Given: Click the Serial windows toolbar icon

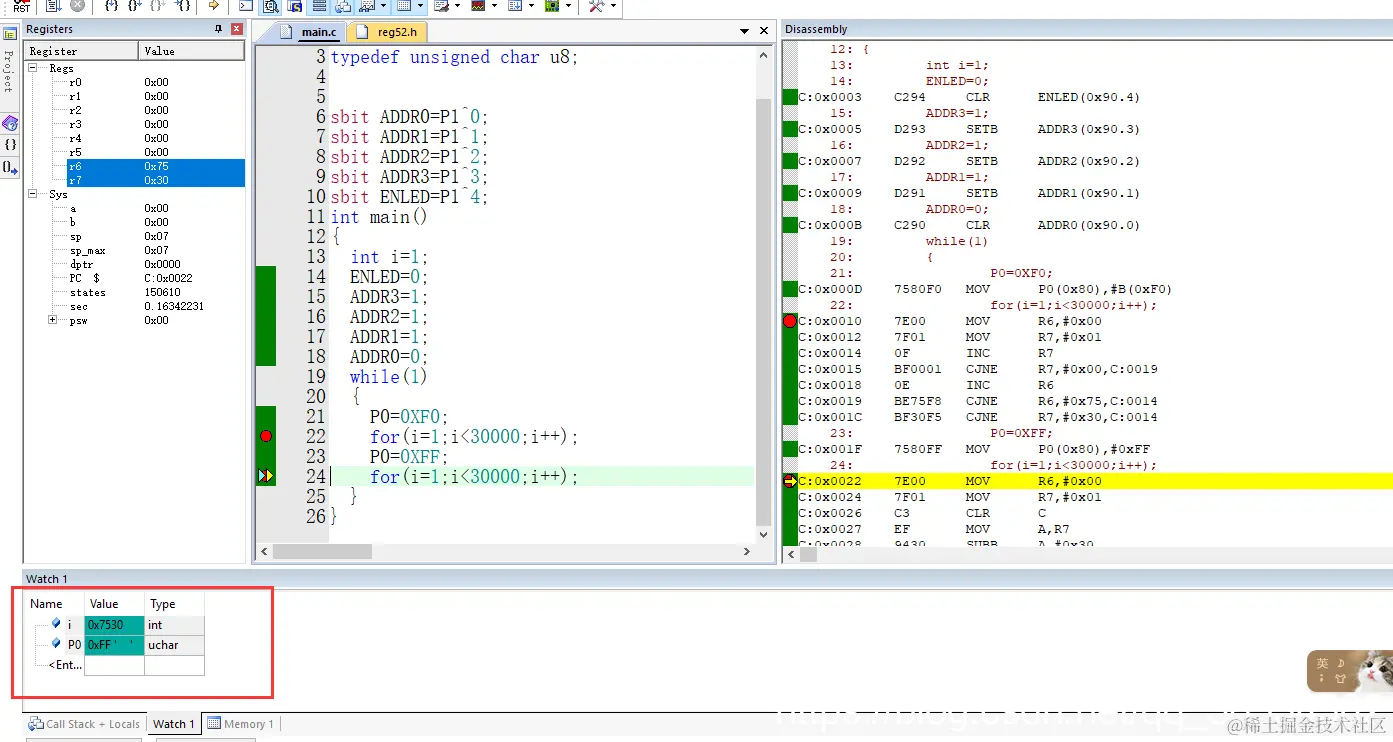Looking at the screenshot, I should 440,6.
